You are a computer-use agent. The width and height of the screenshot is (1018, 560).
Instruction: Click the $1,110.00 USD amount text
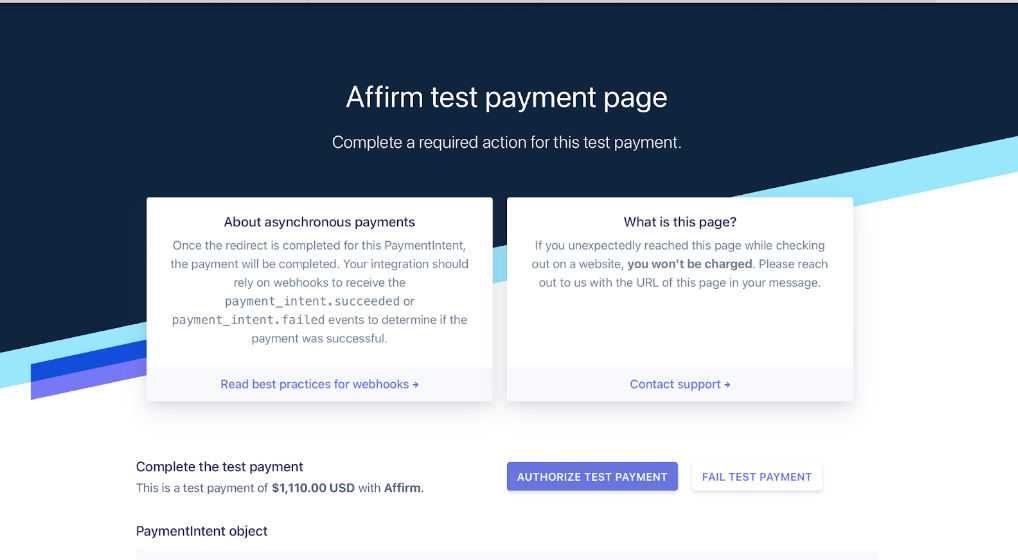[x=313, y=488]
